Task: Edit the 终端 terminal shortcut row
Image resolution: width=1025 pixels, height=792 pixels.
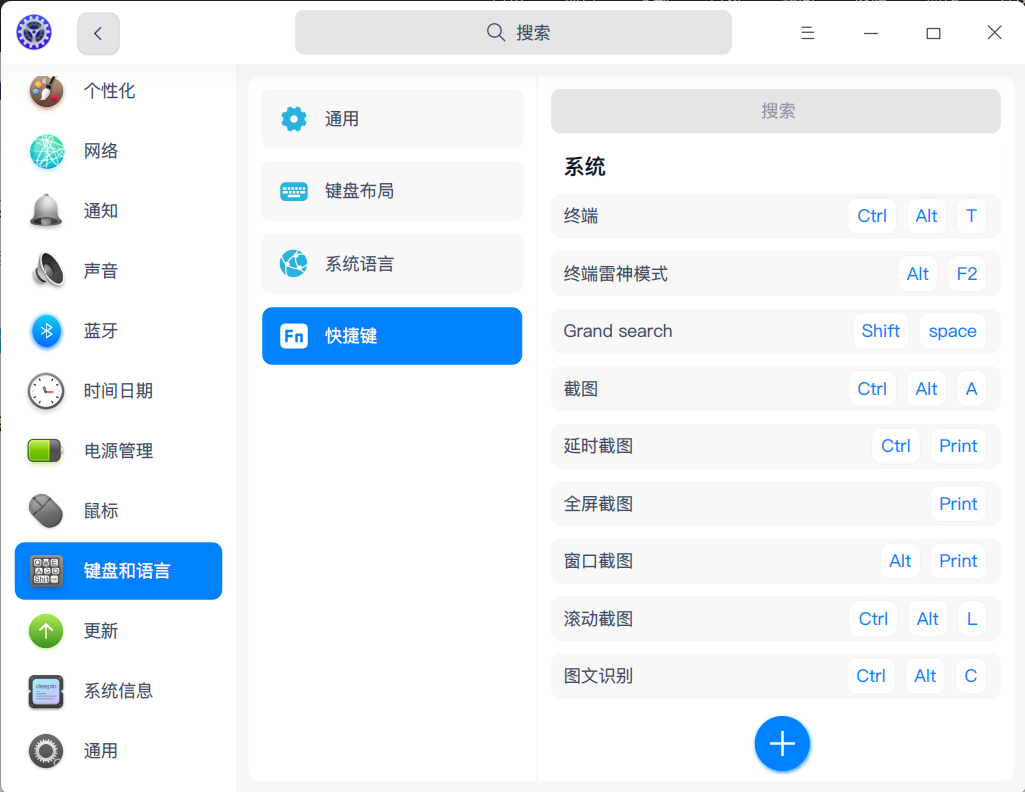Action: pos(776,216)
